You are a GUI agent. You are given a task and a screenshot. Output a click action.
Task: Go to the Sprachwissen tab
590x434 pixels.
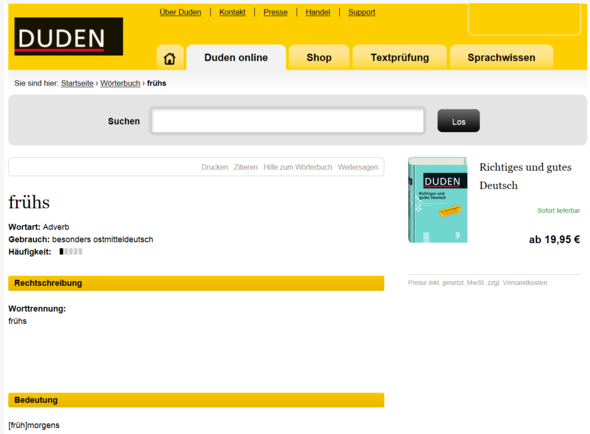tap(501, 58)
